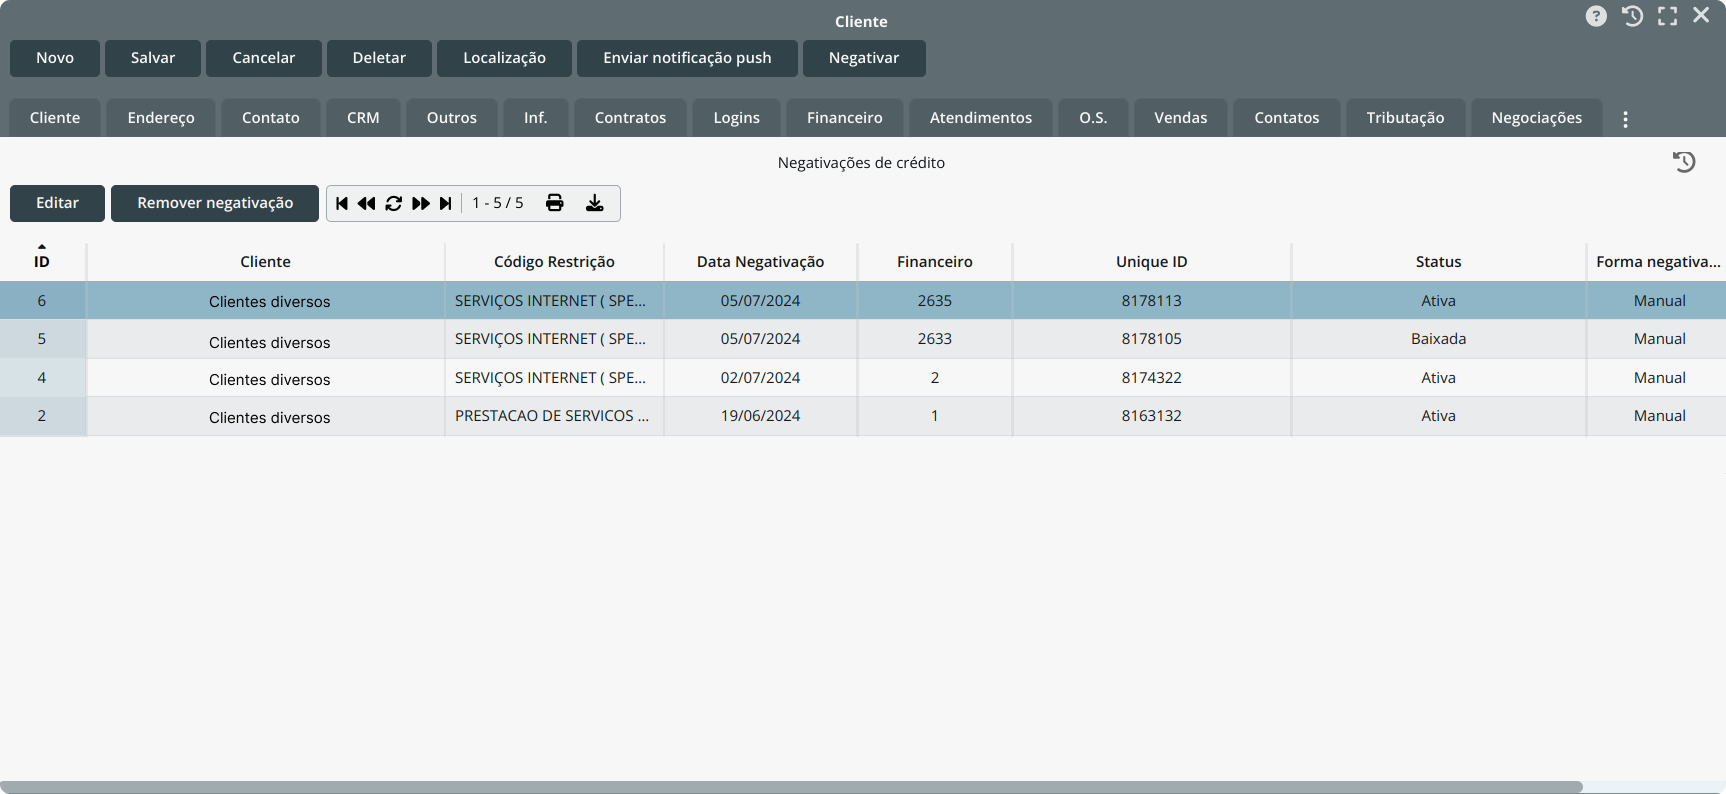The height and width of the screenshot is (794, 1726).
Task: Go to next page of records
Action: point(421,203)
